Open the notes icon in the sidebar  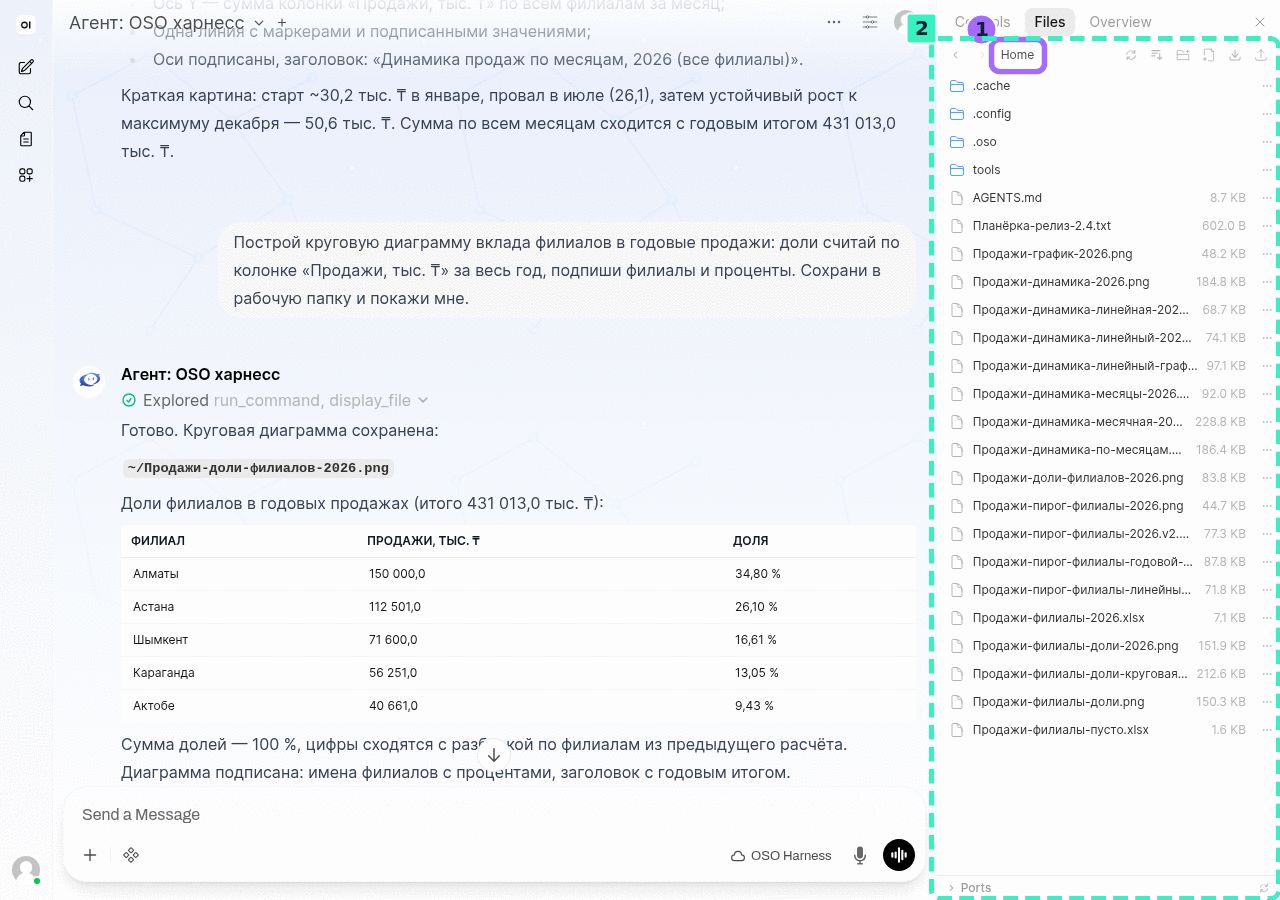click(26, 139)
